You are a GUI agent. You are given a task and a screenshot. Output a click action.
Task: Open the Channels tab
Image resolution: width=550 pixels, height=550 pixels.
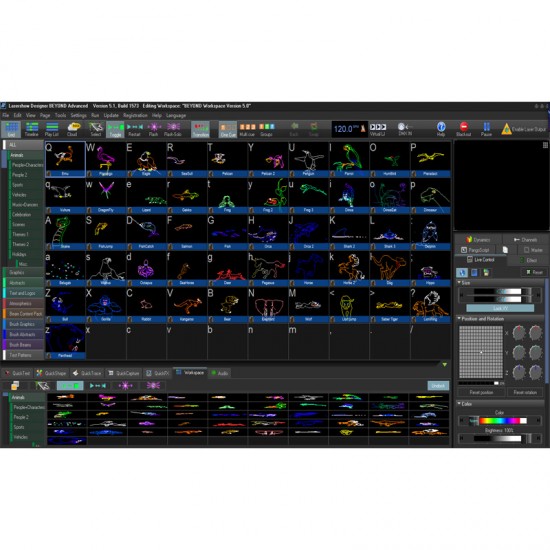pos(525,240)
